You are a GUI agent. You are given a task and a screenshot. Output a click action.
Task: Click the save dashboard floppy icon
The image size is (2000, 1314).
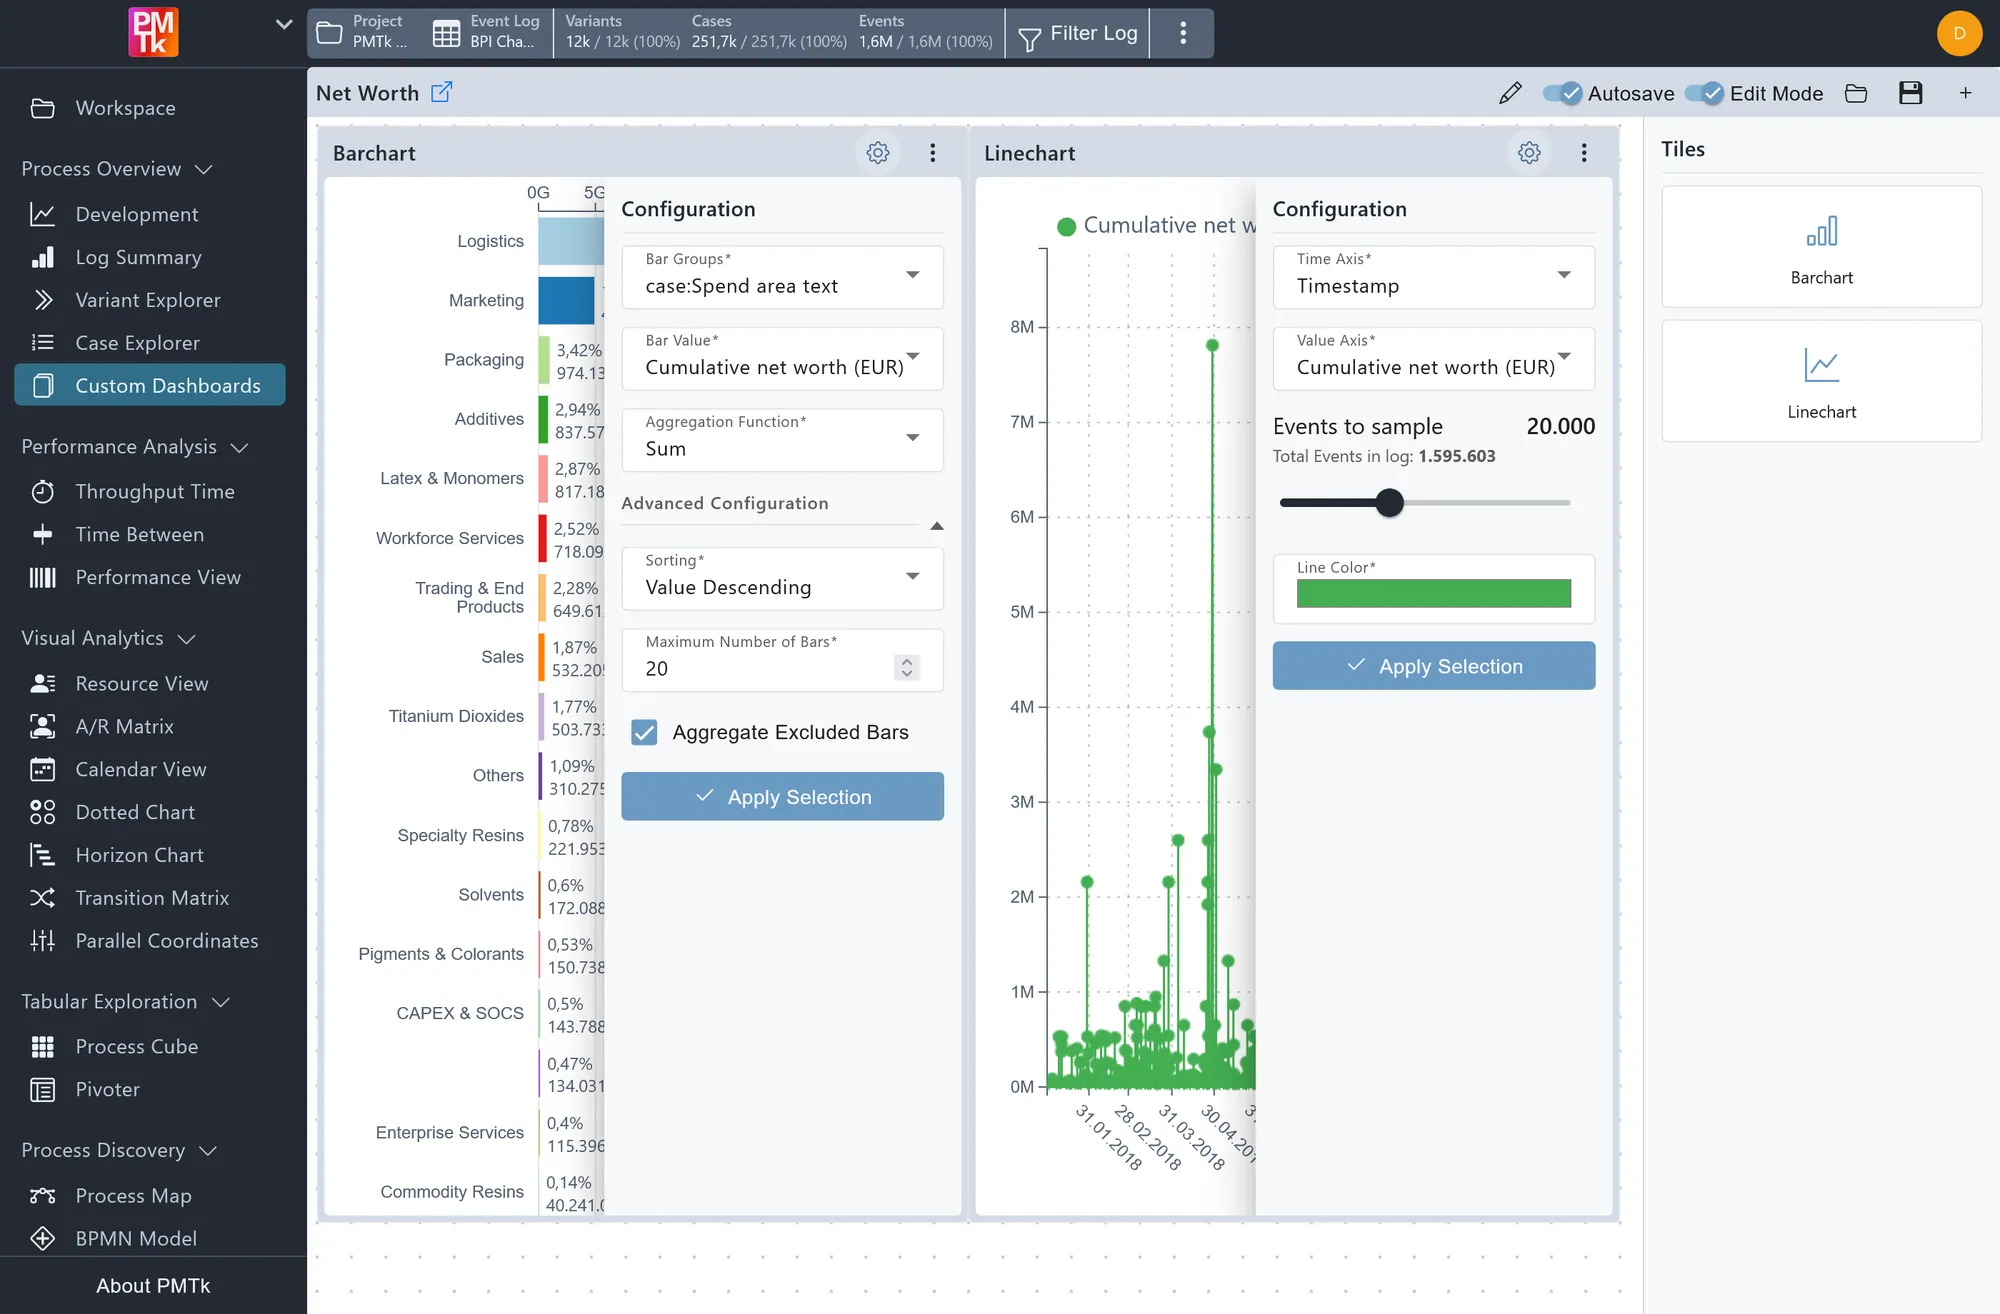1910,93
